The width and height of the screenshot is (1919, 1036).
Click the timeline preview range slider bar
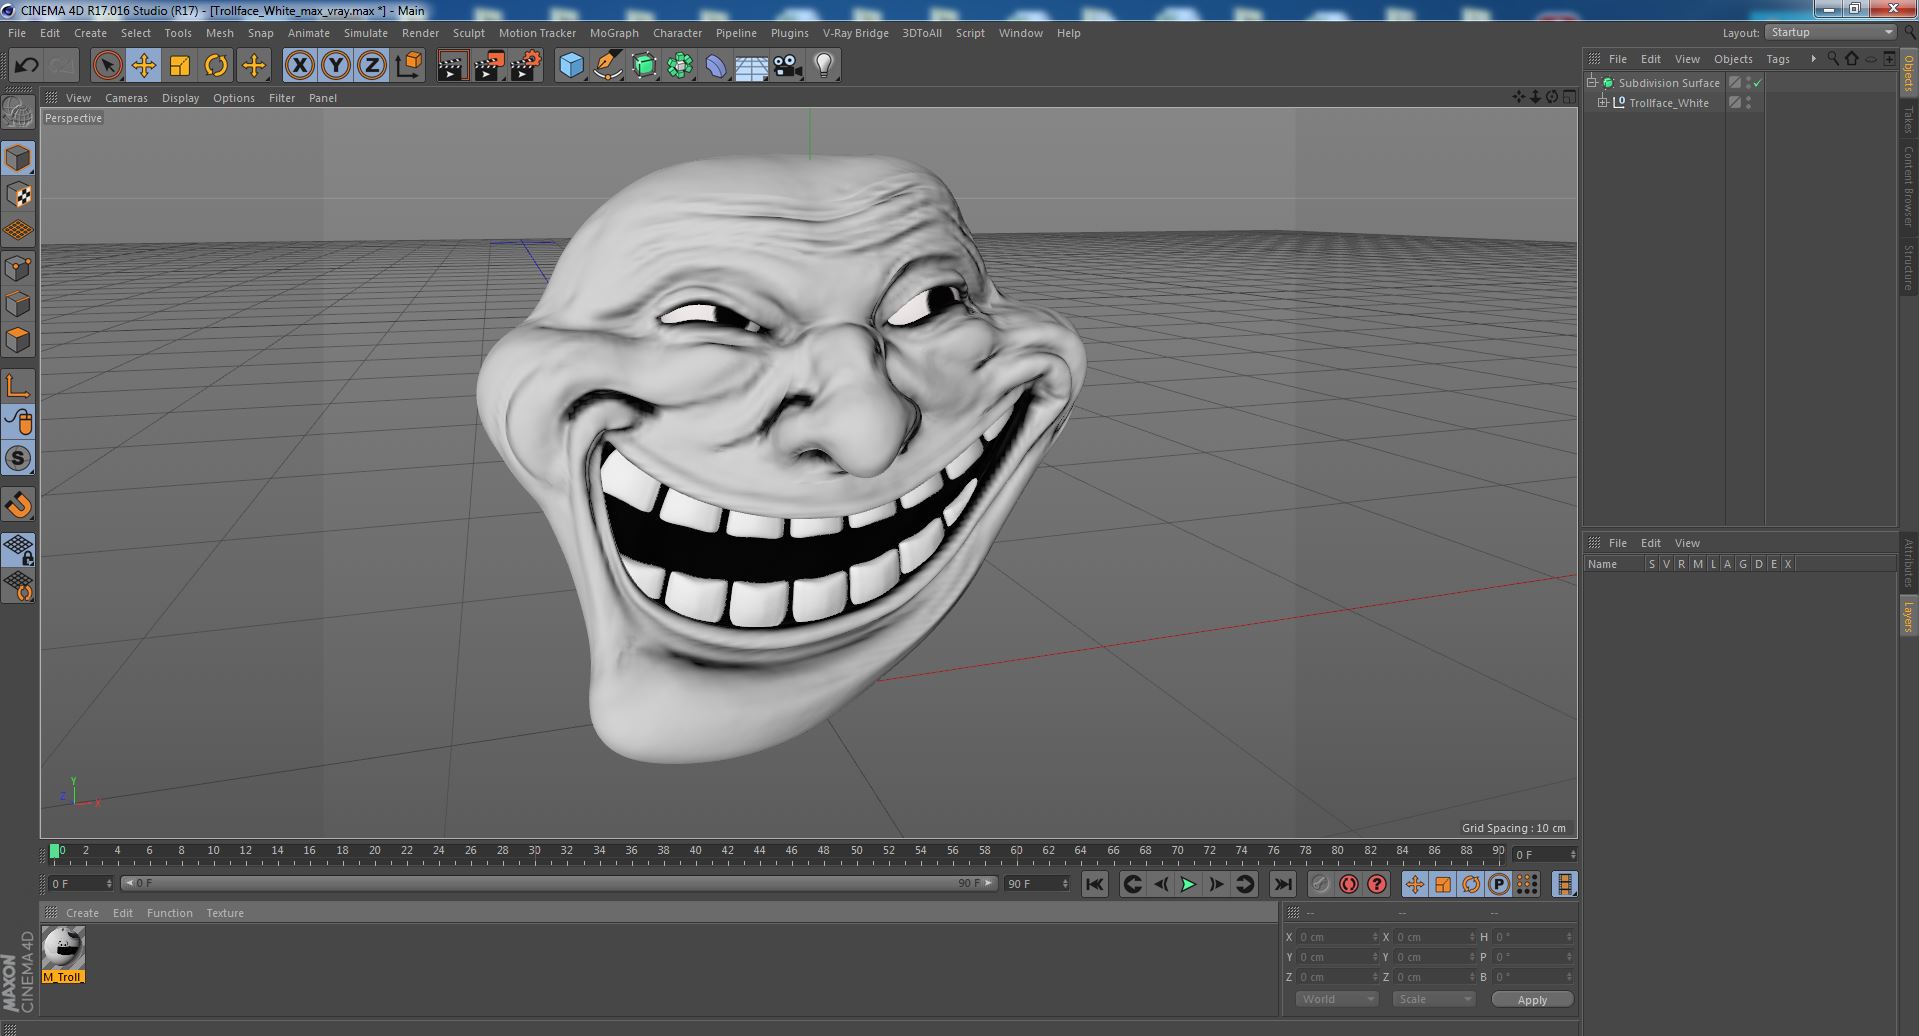click(559, 884)
